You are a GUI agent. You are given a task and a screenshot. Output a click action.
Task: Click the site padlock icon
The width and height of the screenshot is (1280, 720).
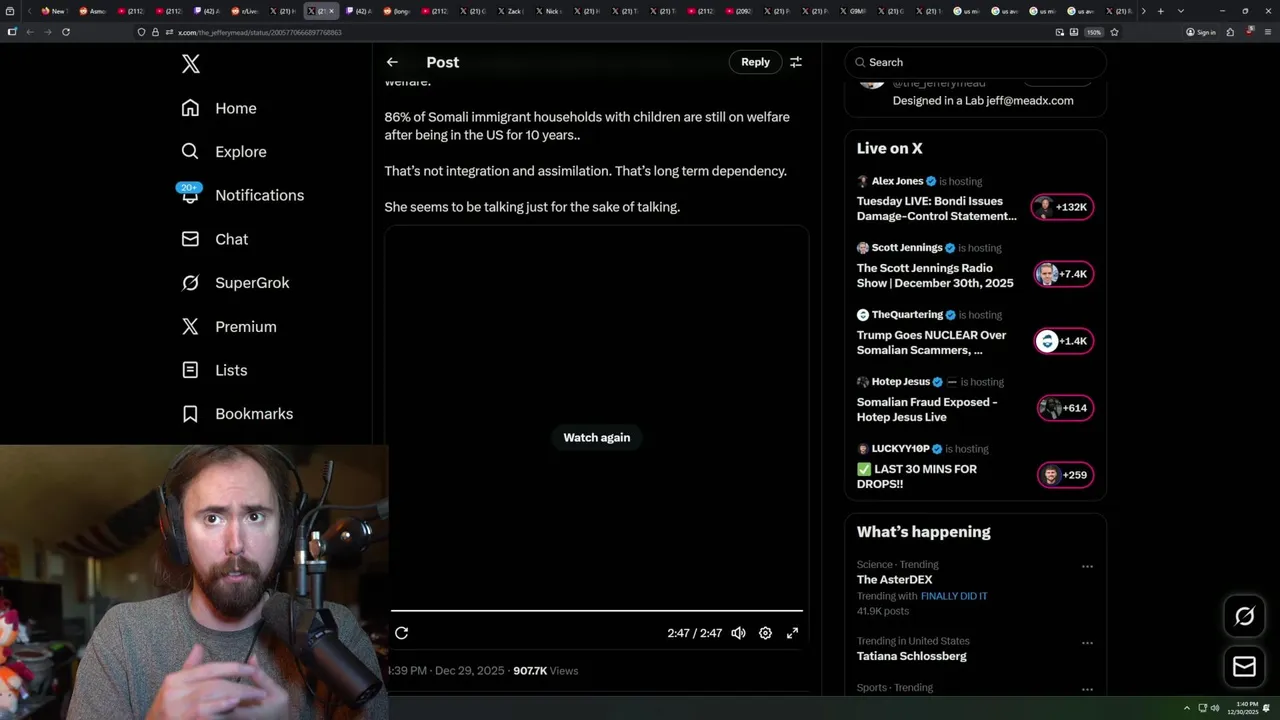155,32
